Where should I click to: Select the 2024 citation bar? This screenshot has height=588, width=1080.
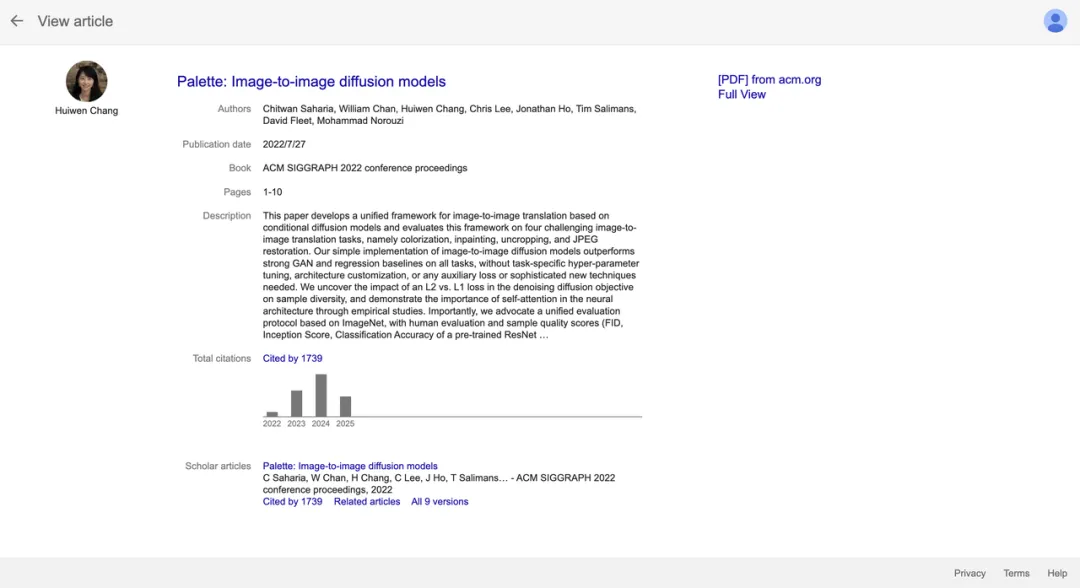321,395
